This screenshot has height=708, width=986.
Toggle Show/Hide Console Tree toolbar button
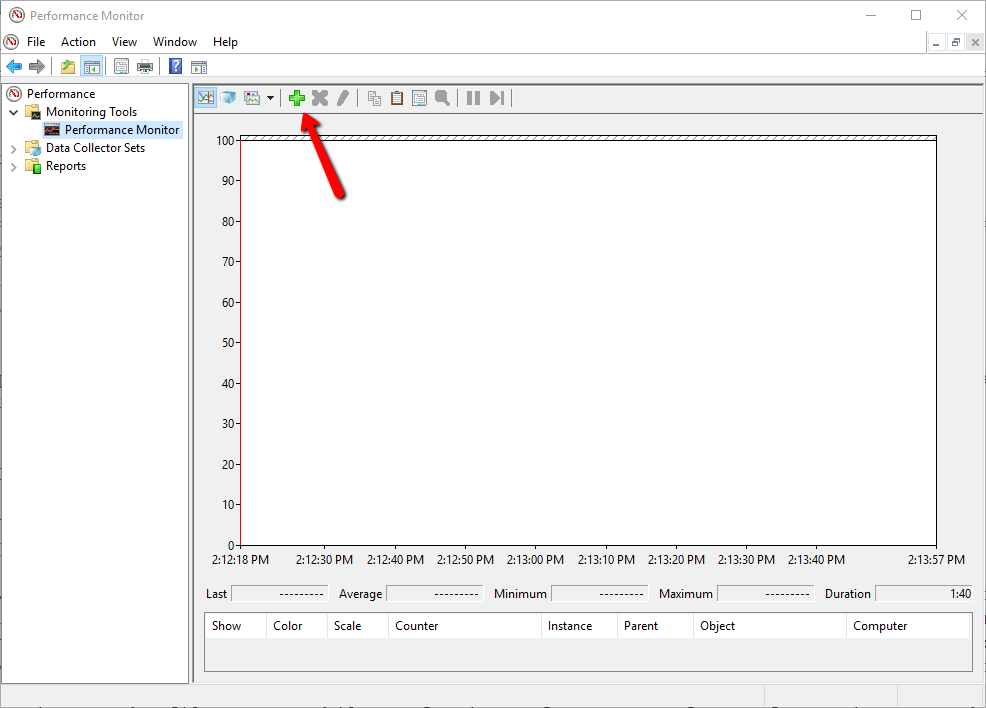[92, 66]
